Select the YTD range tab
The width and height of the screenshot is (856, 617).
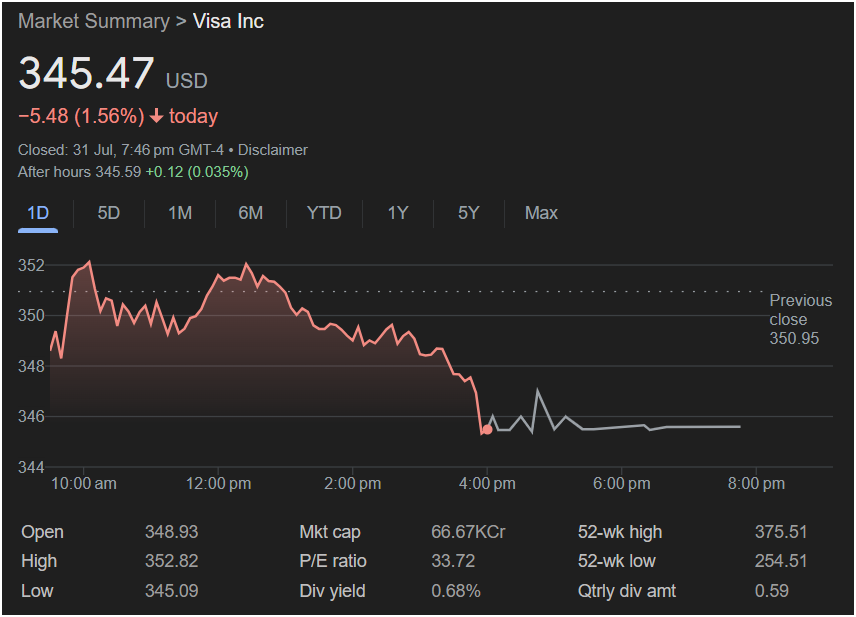coord(324,213)
